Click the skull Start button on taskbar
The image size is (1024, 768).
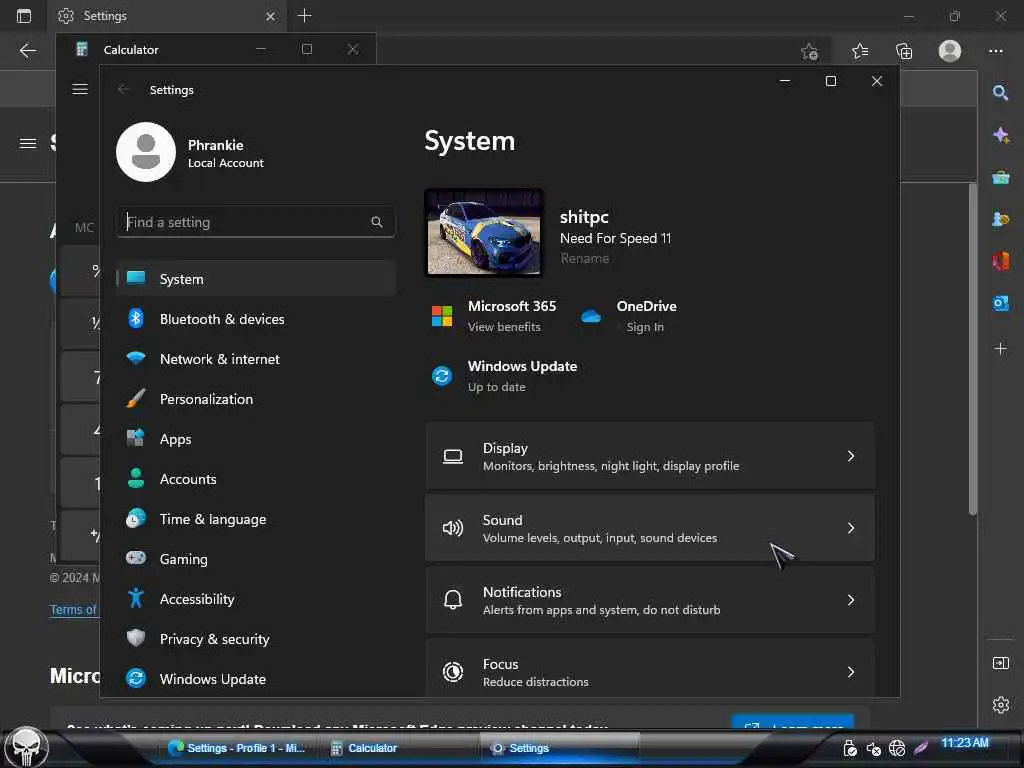pyautogui.click(x=26, y=746)
